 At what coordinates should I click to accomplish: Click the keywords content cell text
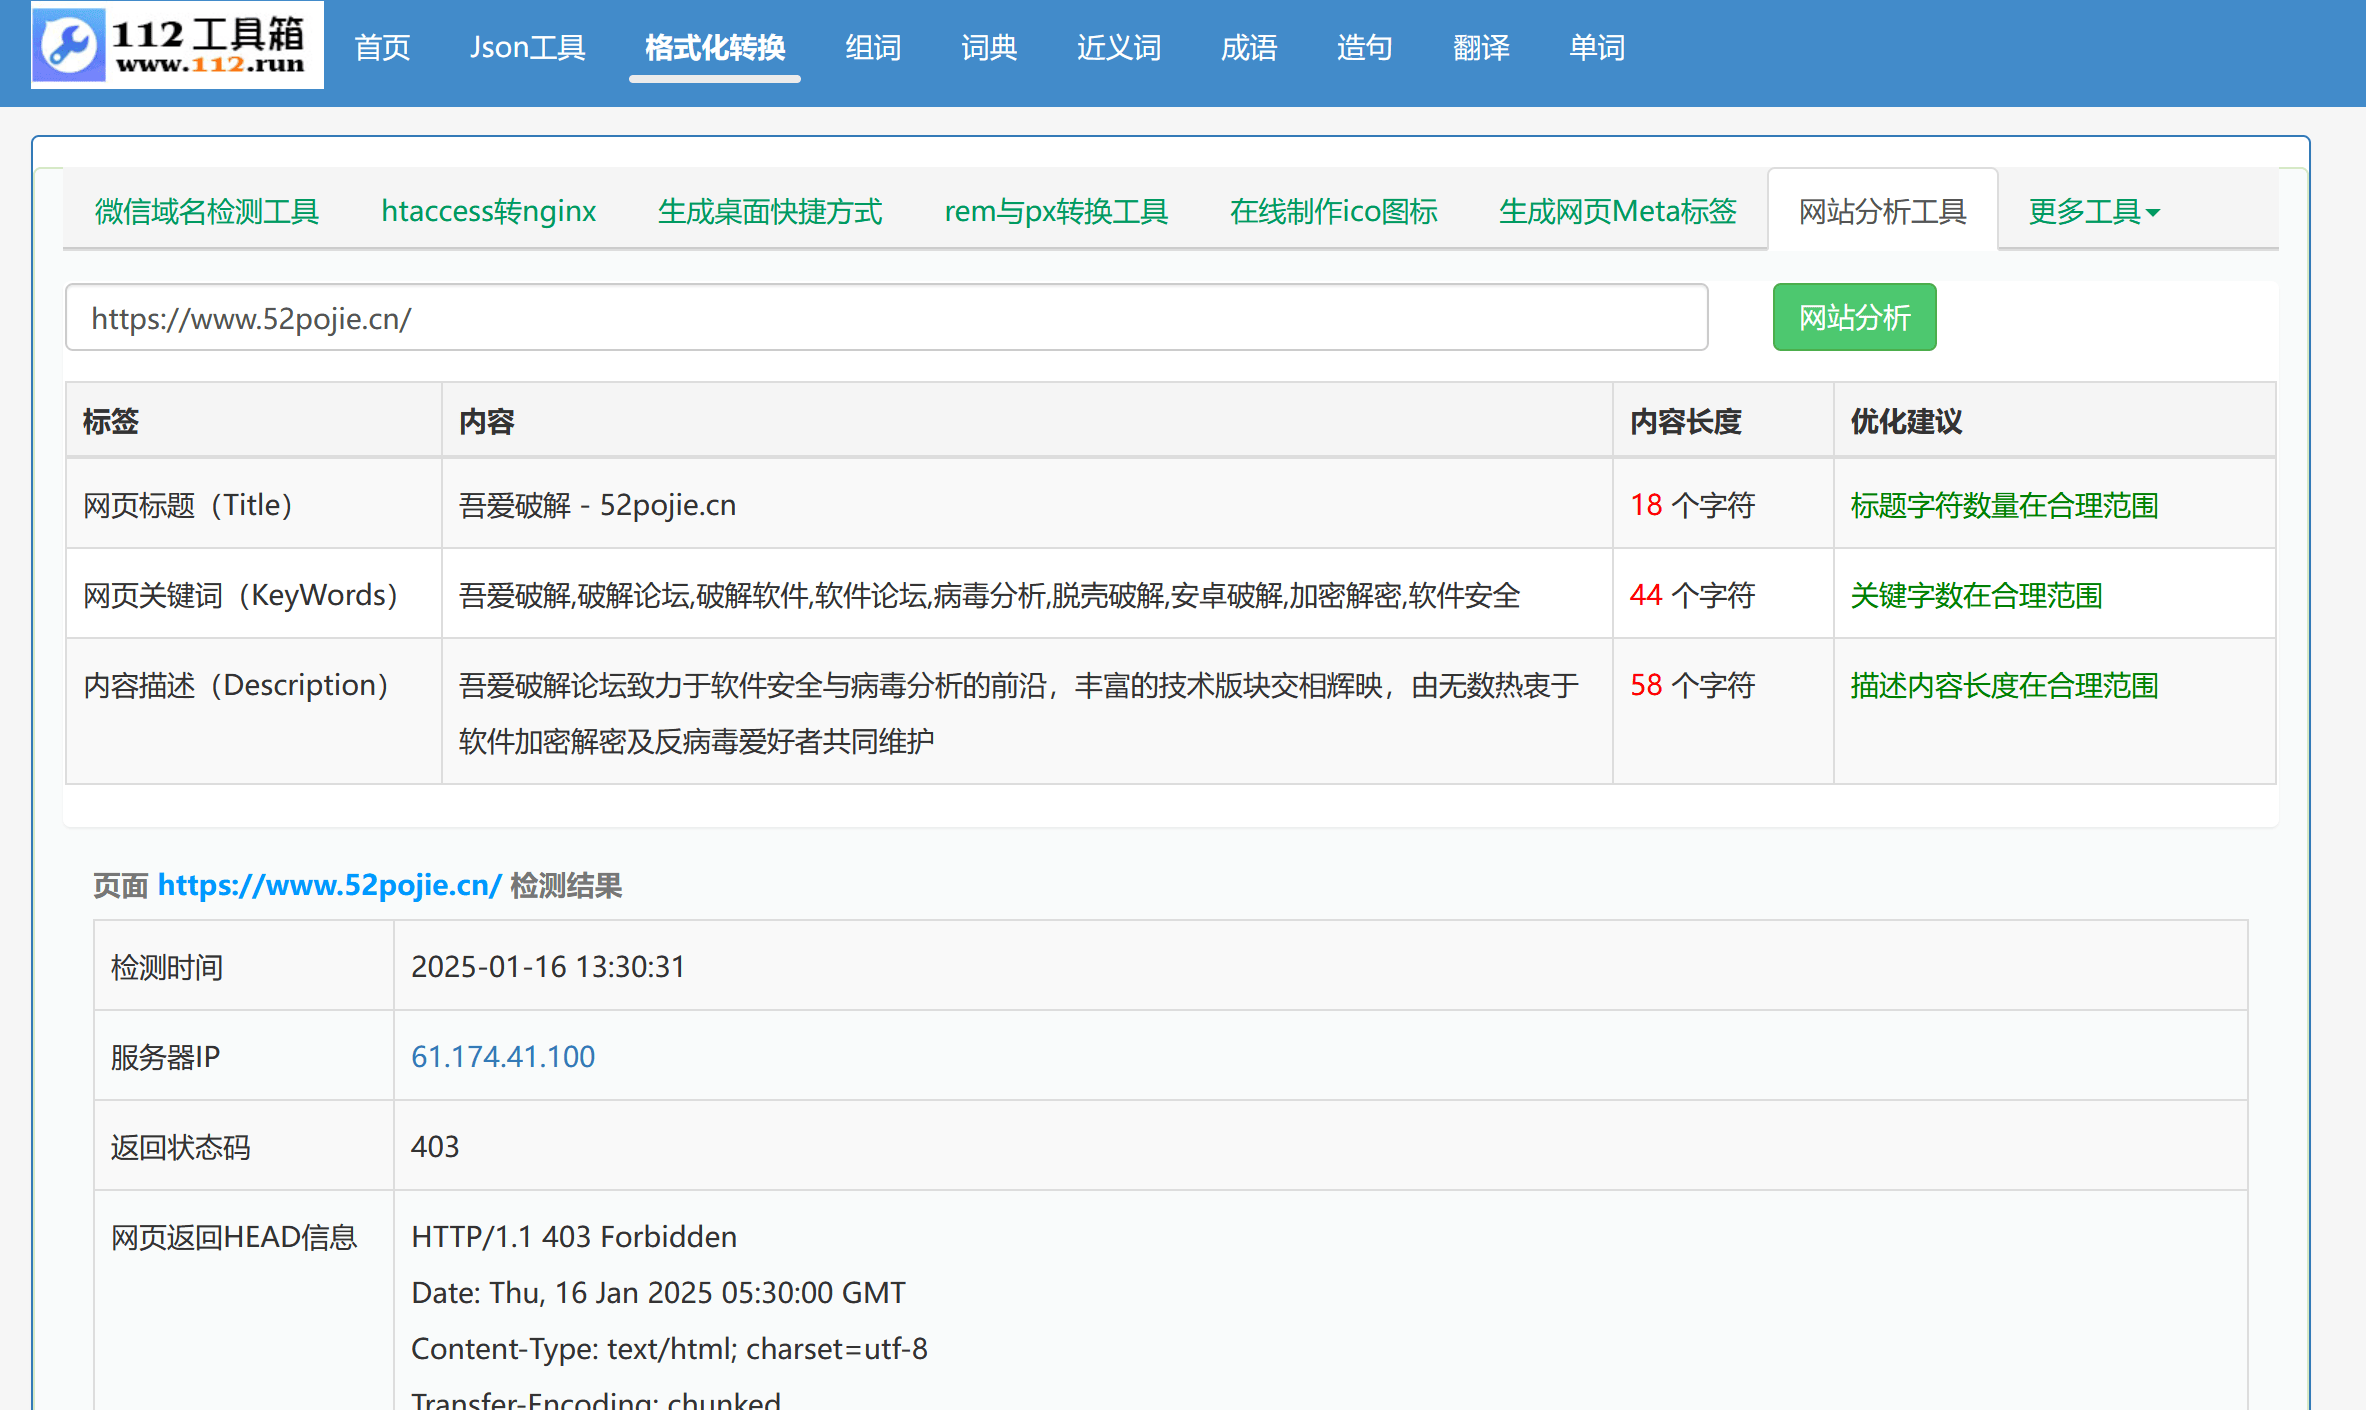[989, 595]
